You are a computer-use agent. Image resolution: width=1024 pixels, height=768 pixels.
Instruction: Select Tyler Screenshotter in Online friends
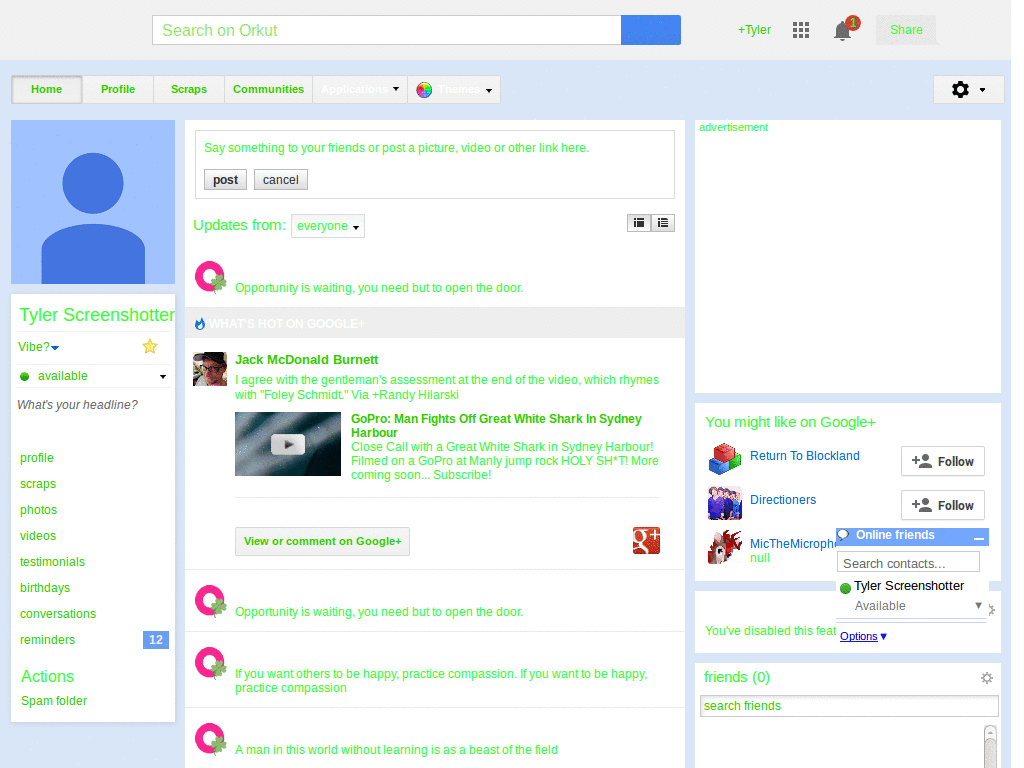click(908, 586)
